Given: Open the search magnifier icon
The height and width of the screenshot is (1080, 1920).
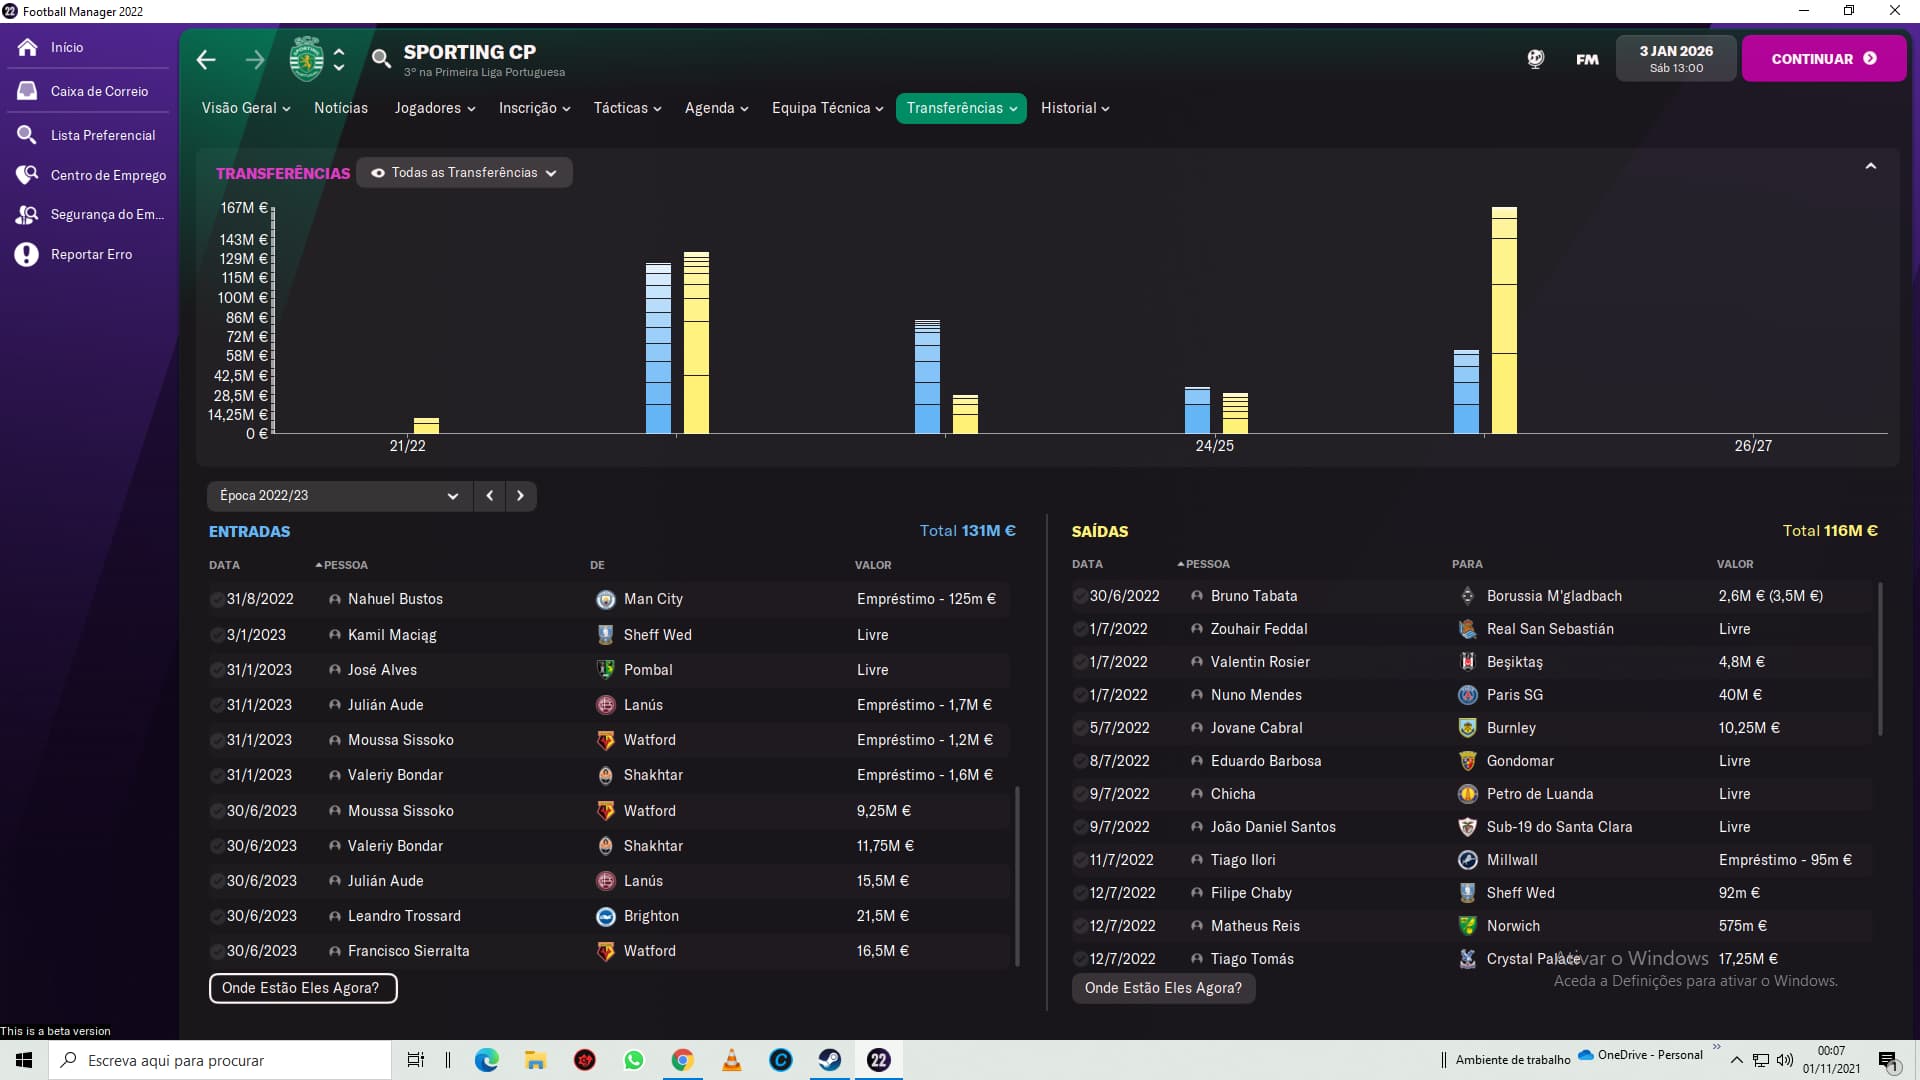Looking at the screenshot, I should click(x=381, y=59).
